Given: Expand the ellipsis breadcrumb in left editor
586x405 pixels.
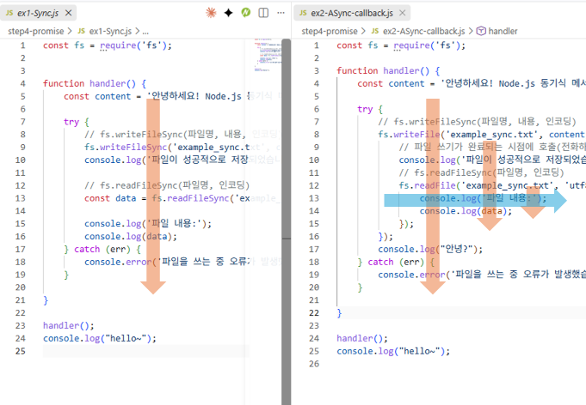Looking at the screenshot, I should tap(145, 31).
